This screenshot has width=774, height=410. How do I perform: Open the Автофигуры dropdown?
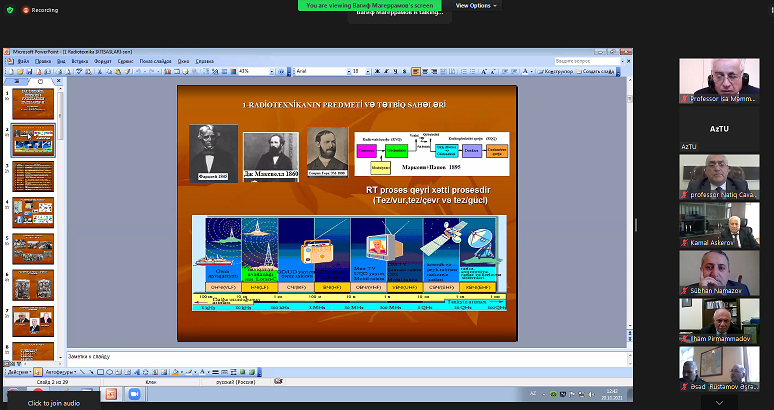click(x=61, y=372)
